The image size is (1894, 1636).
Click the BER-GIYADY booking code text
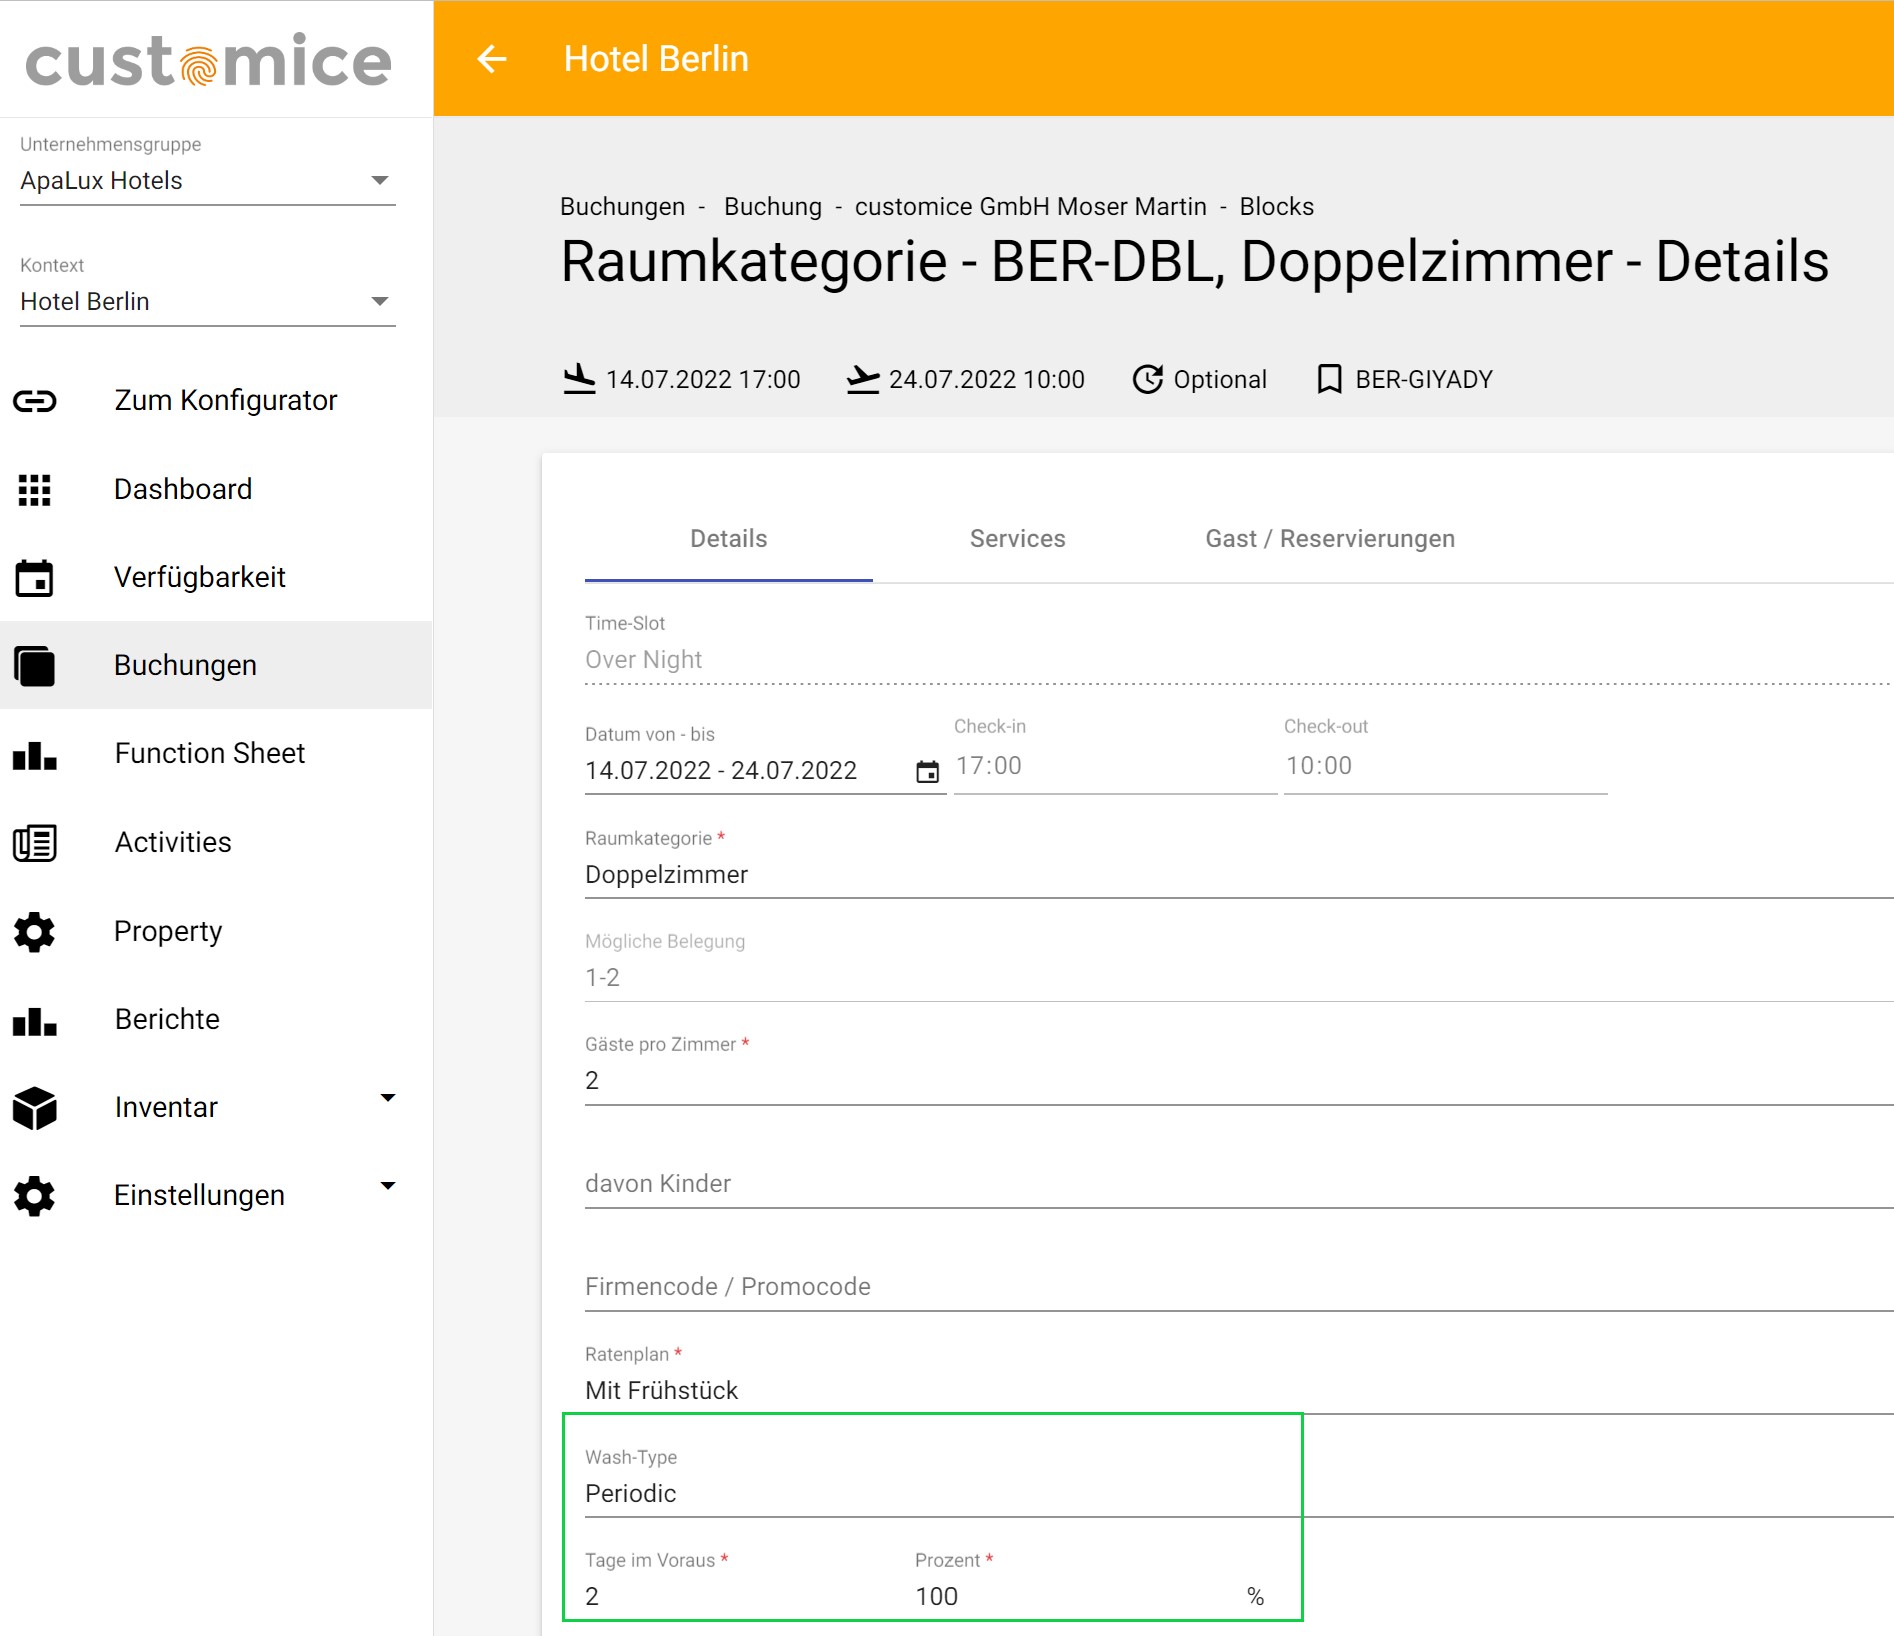pos(1424,380)
